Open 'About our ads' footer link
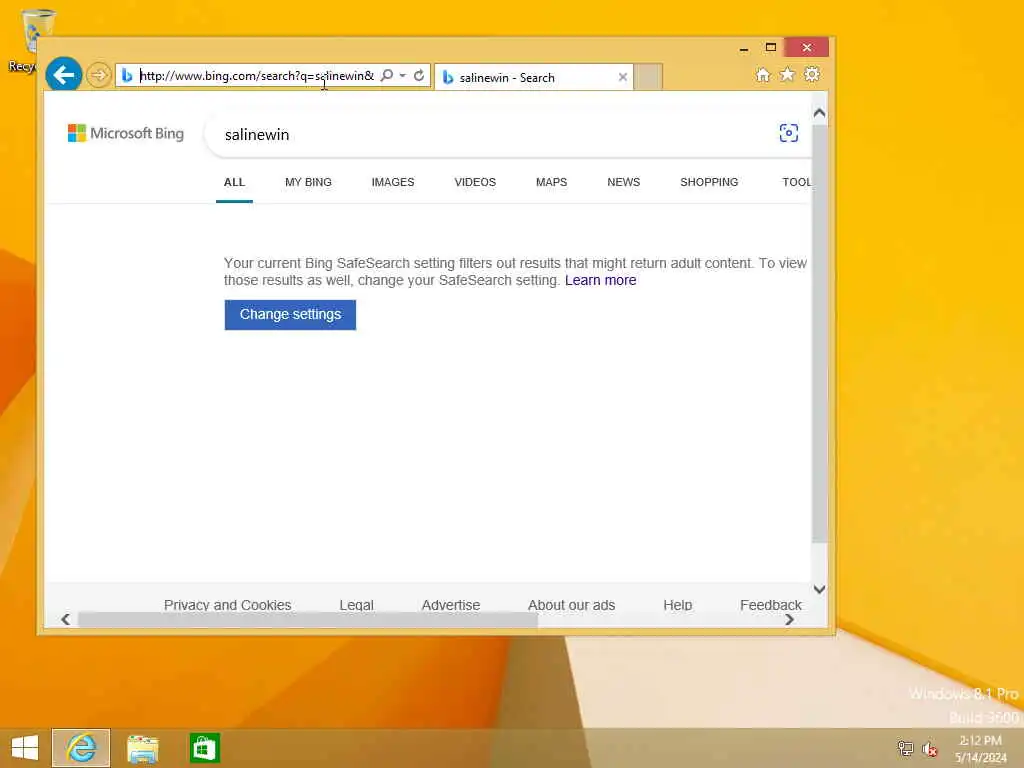Screen dimensions: 1024x768 (x=571, y=605)
